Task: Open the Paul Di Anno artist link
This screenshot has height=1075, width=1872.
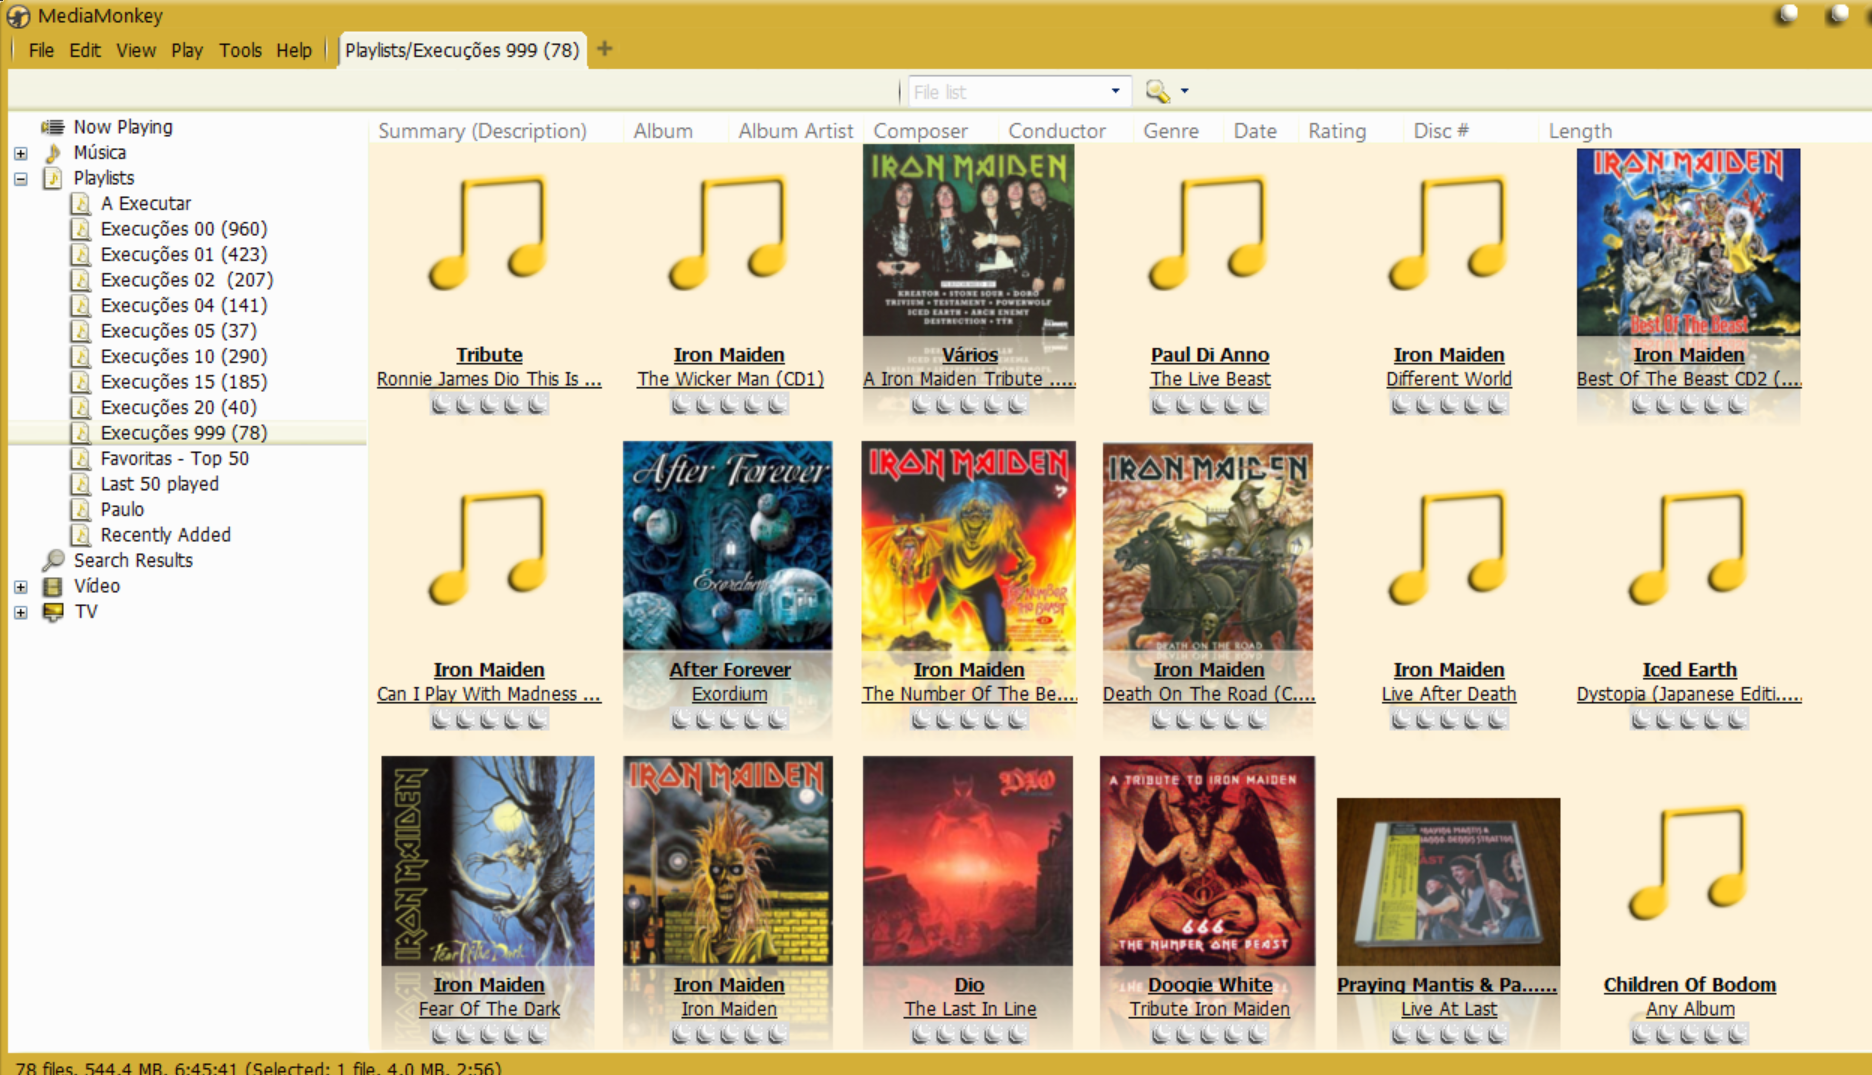Action: coord(1210,355)
